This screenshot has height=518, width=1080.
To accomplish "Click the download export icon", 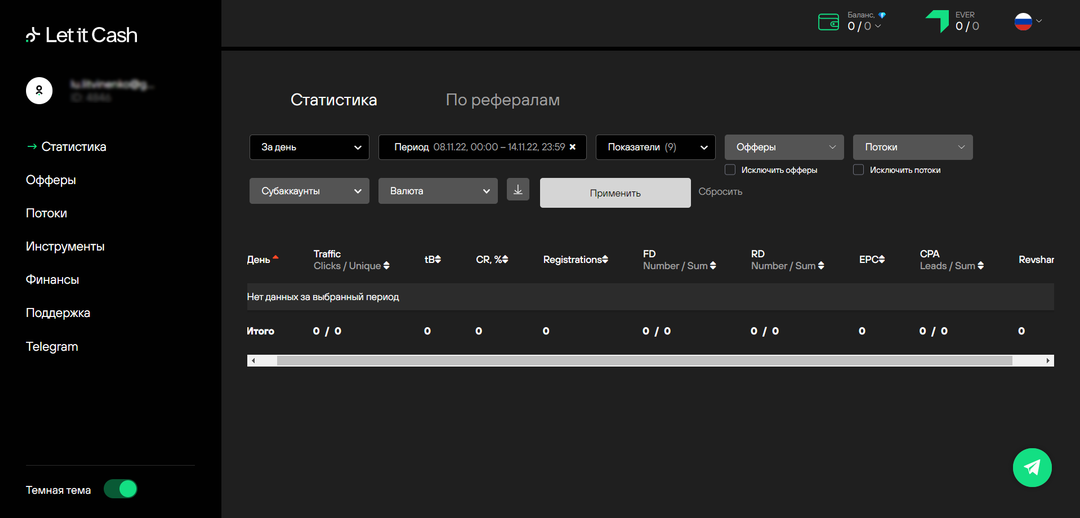I will (518, 189).
